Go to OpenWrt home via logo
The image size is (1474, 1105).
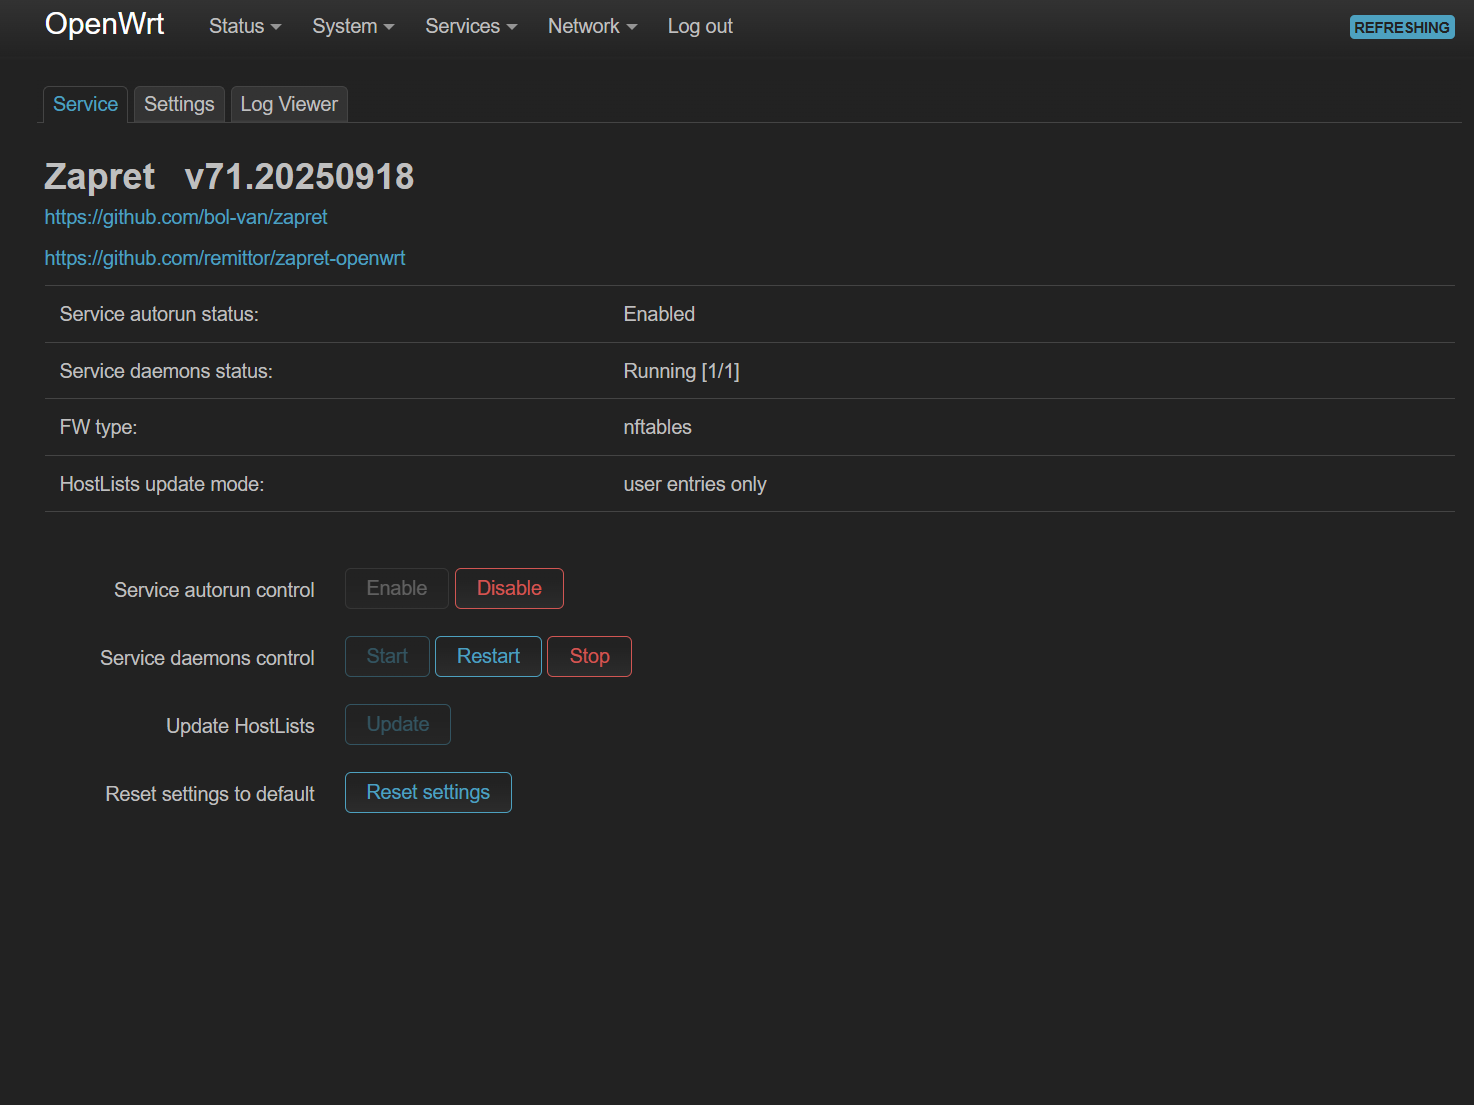(x=105, y=24)
